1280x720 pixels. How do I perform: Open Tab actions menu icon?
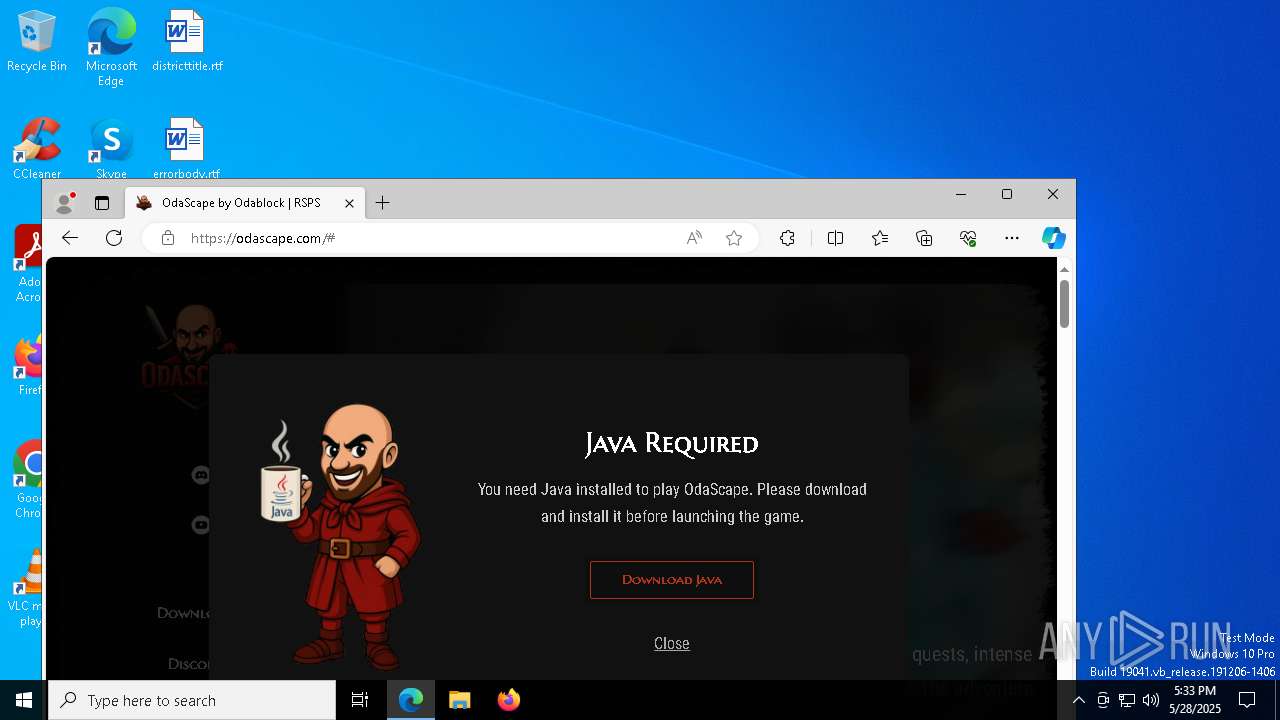102,203
